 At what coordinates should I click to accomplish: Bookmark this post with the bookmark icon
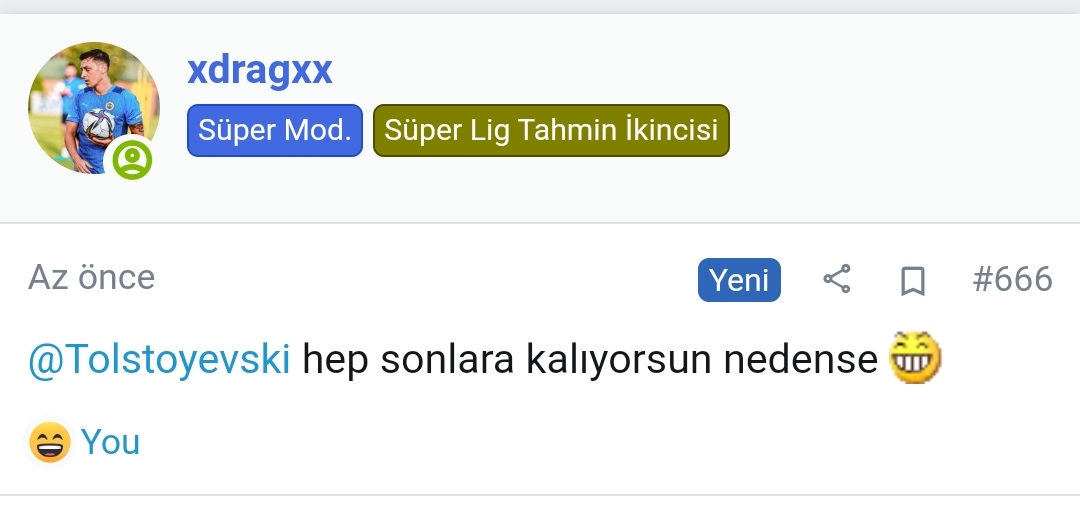pos(912,281)
